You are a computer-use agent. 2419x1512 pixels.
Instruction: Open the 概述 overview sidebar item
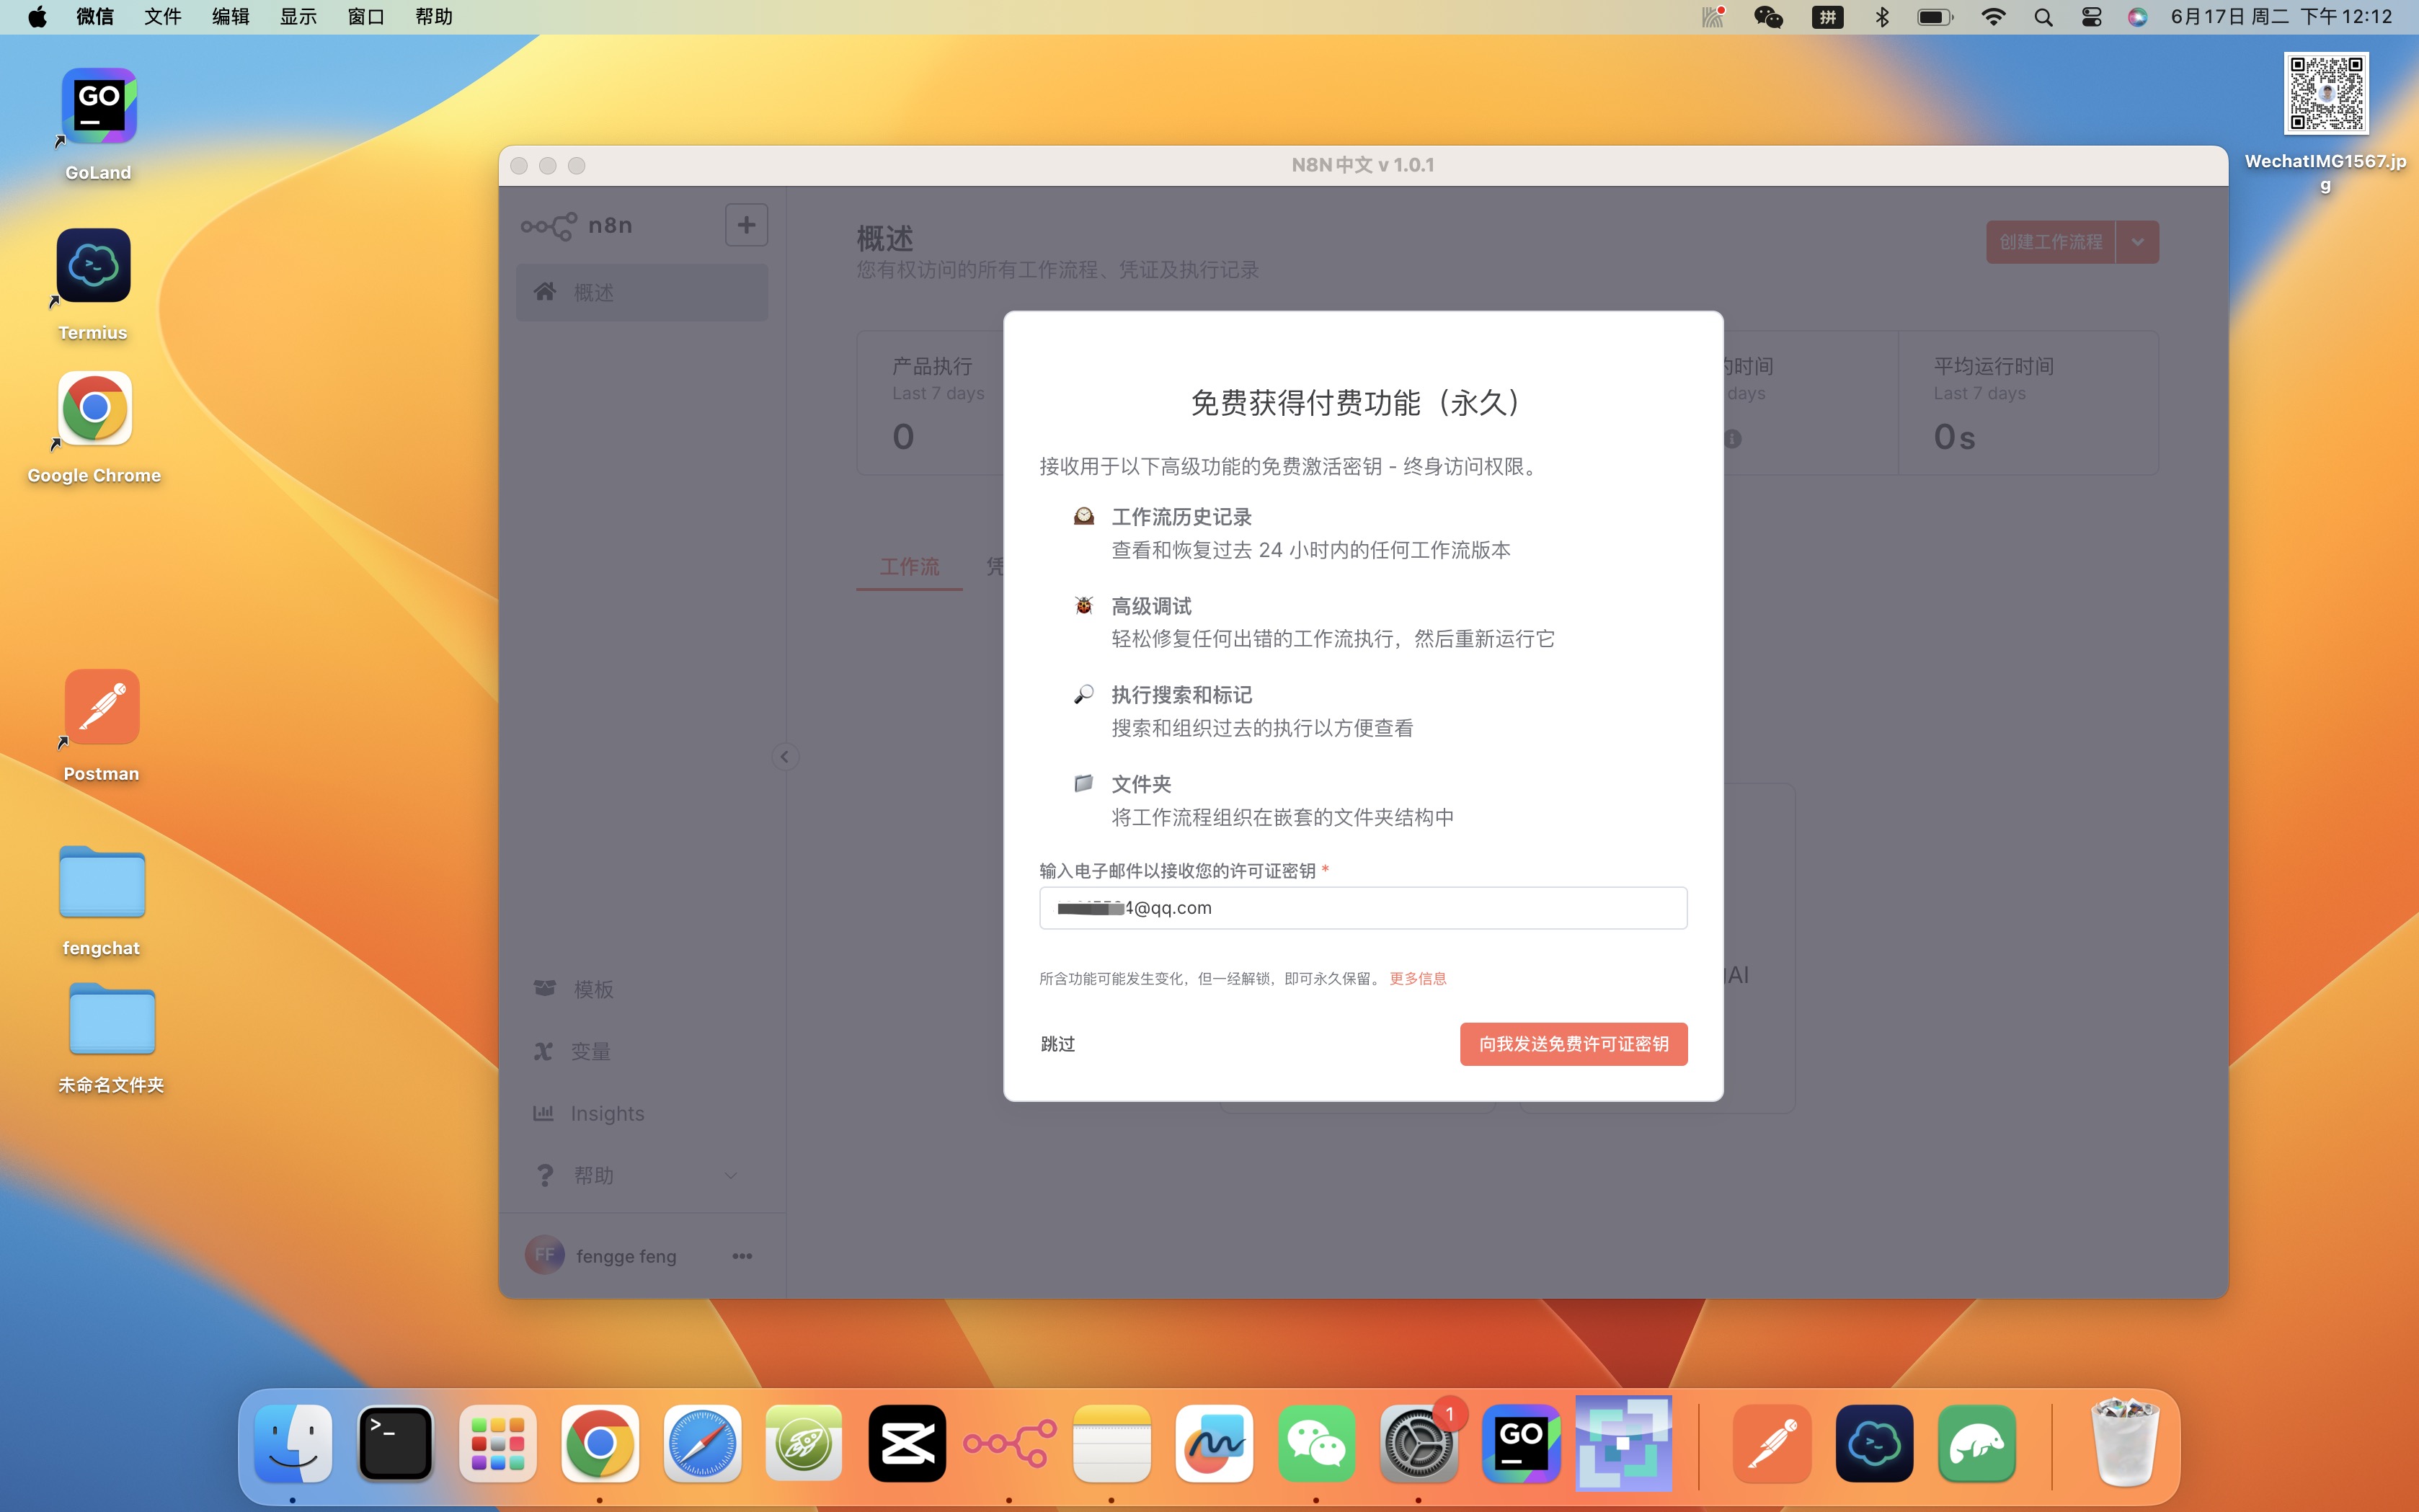[642, 292]
